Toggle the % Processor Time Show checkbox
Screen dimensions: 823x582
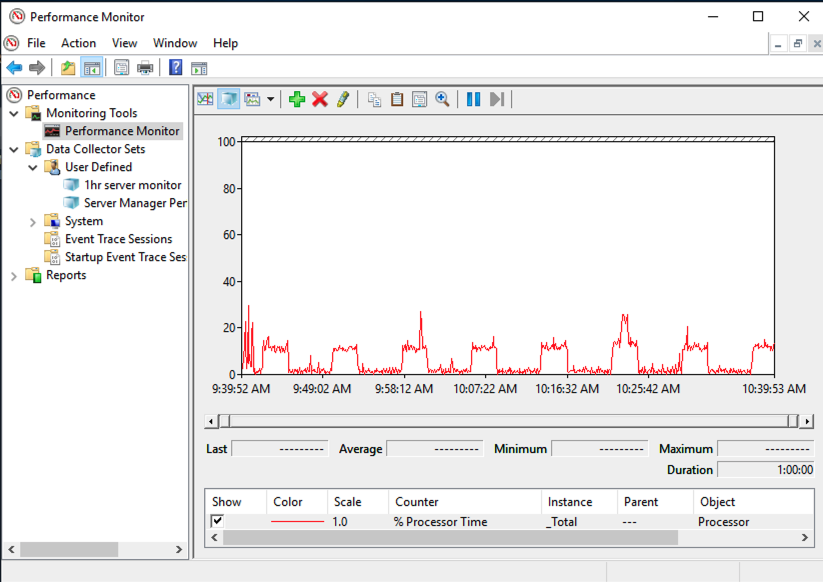217,521
